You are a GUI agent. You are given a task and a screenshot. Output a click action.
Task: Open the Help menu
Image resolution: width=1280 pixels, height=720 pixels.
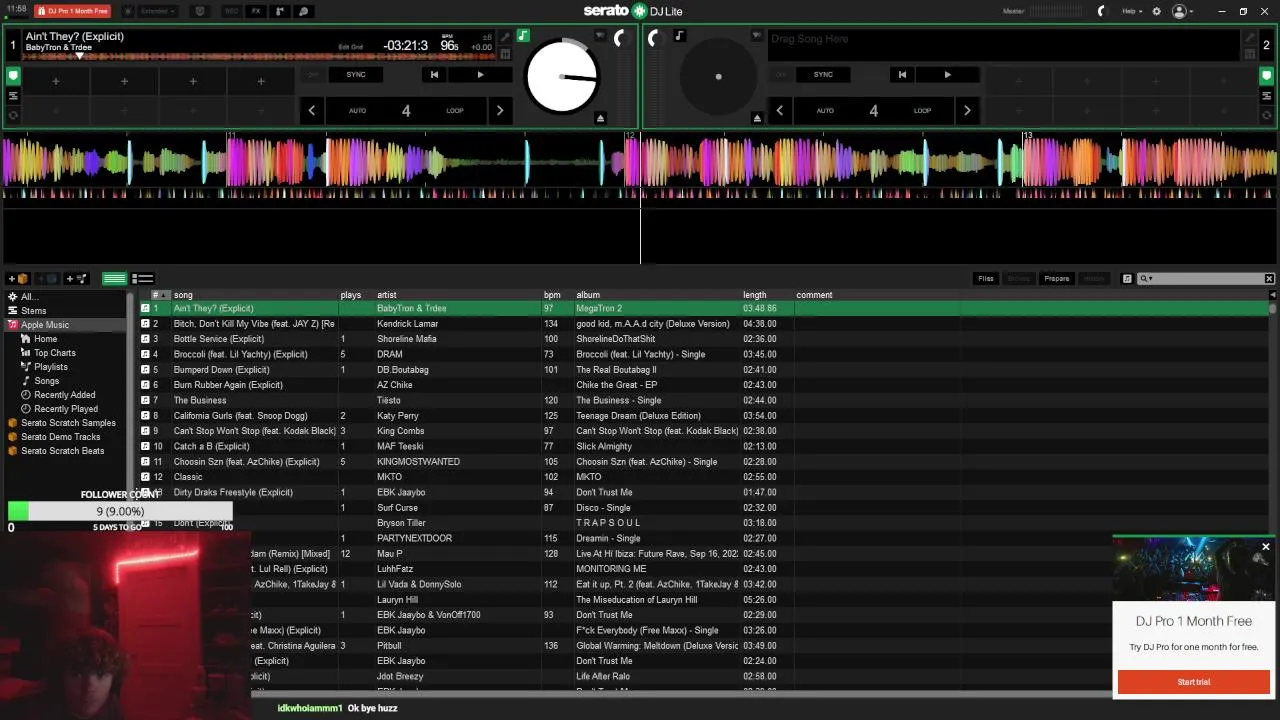click(1131, 11)
